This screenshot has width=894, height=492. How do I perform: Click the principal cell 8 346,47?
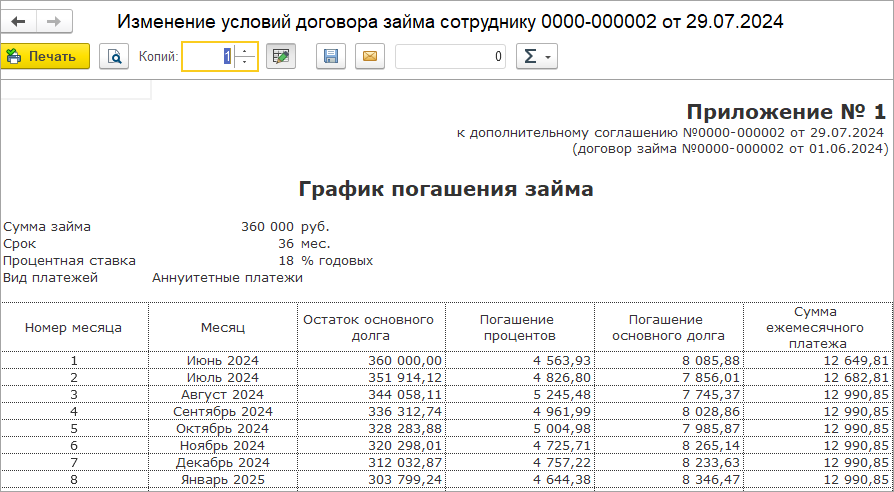tap(669, 479)
